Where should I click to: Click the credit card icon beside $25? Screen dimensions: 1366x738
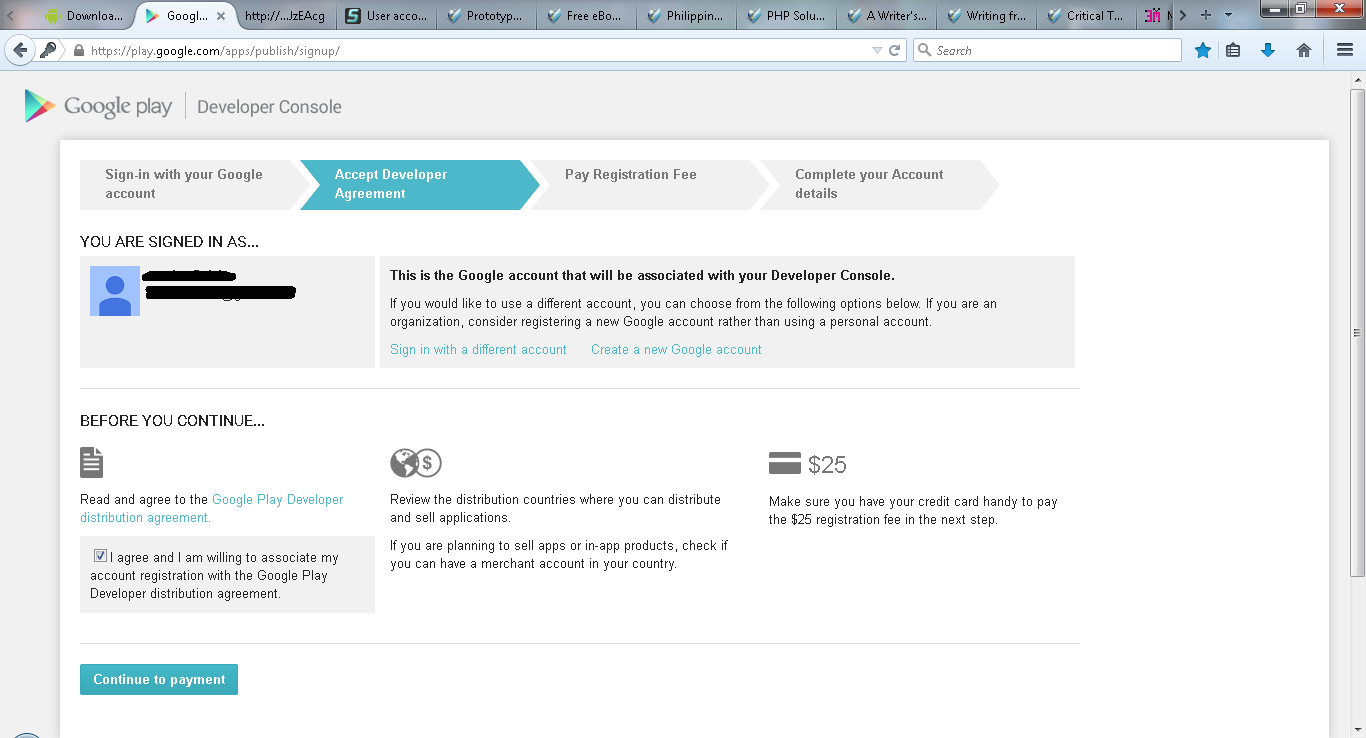tap(785, 463)
